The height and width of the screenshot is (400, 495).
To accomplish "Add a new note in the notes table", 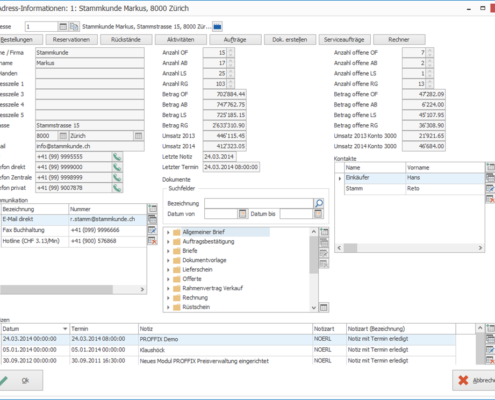I will point(490,328).
